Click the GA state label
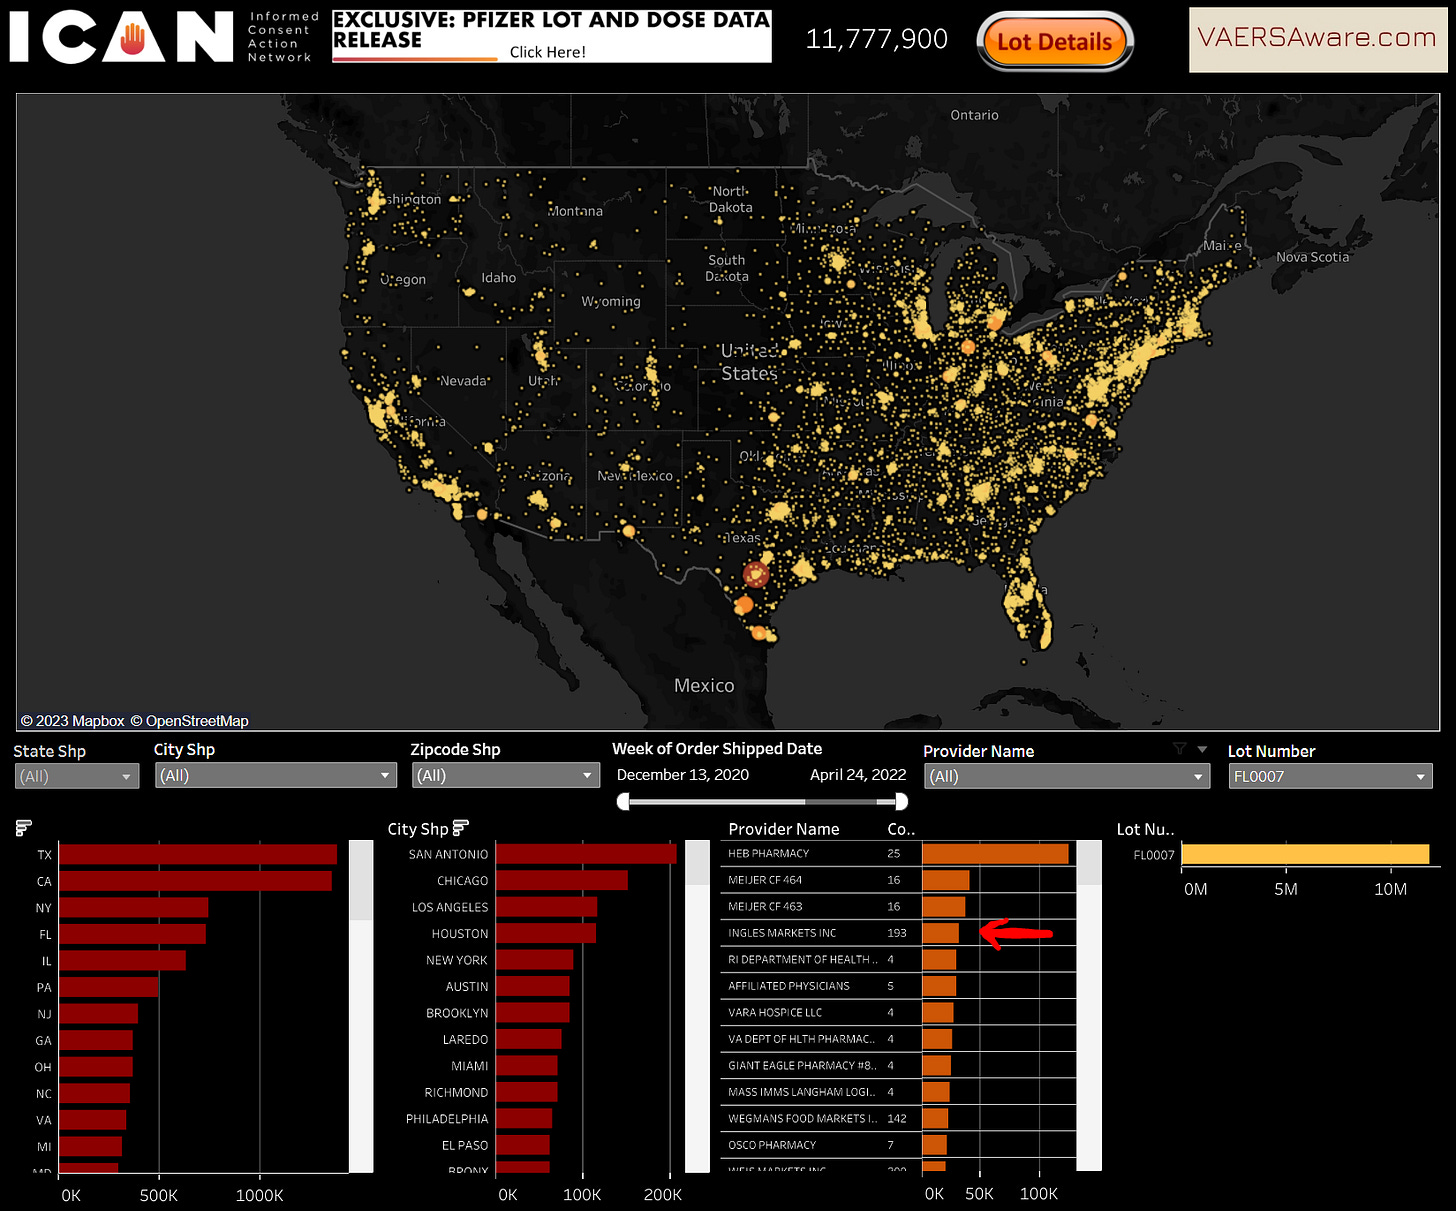 tap(44, 1041)
